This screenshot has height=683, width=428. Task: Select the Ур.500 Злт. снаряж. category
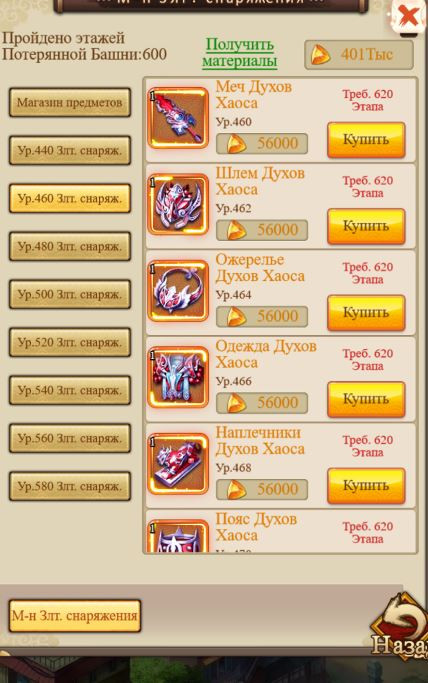(x=70, y=294)
